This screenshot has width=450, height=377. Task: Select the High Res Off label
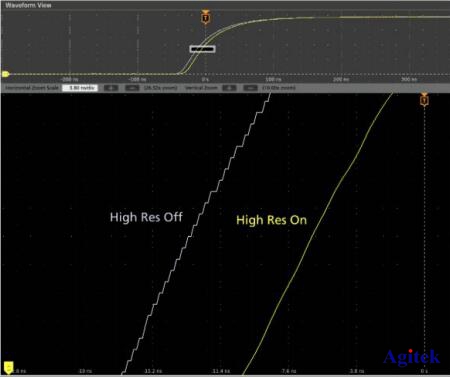(x=146, y=217)
